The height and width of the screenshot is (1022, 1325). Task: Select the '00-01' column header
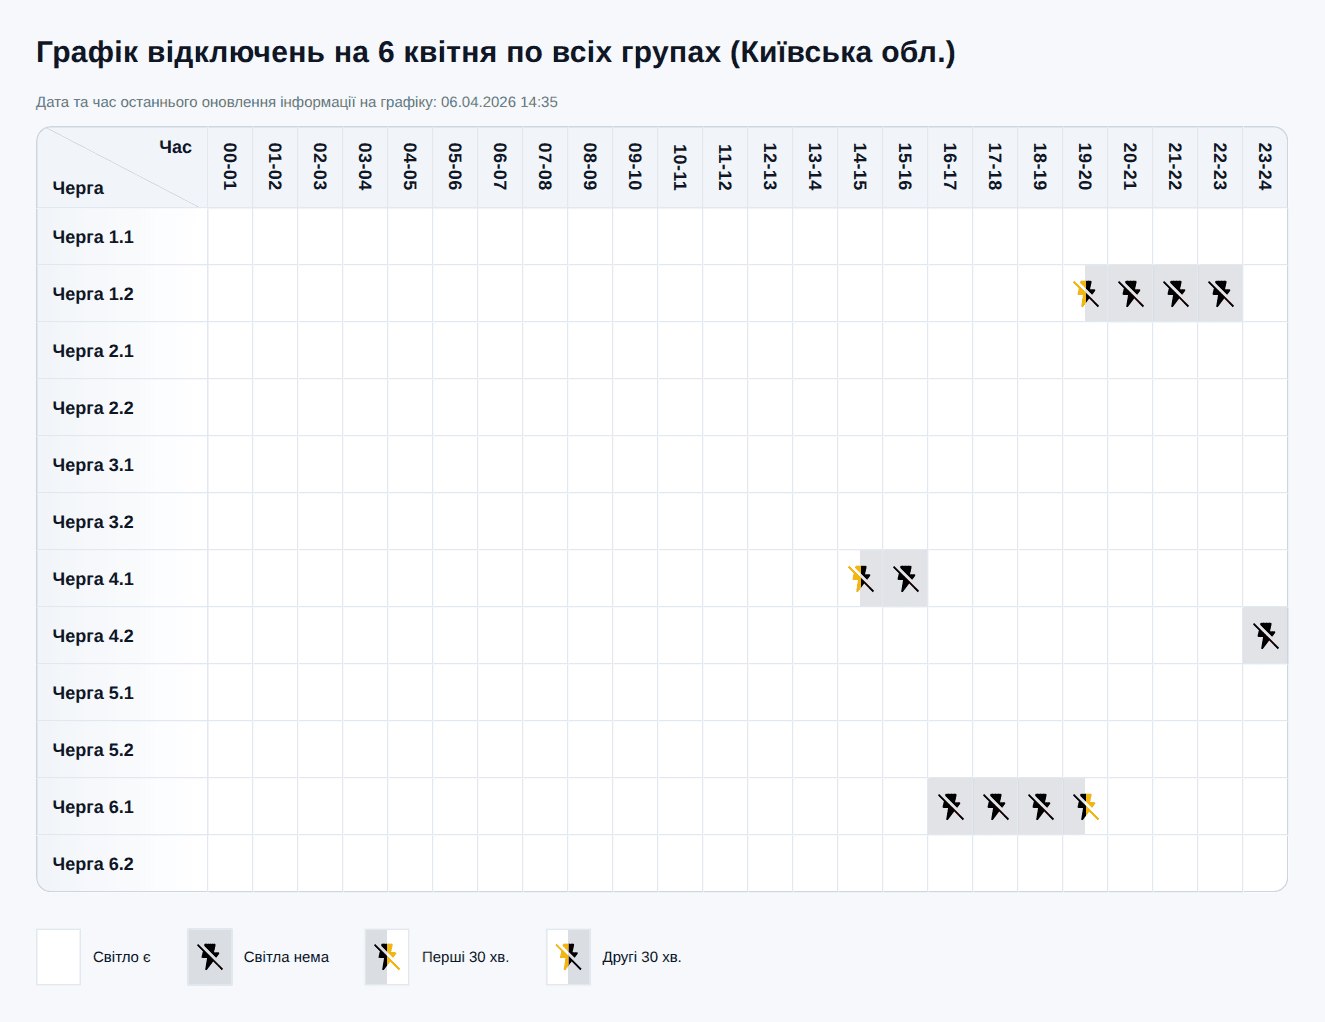(x=228, y=166)
